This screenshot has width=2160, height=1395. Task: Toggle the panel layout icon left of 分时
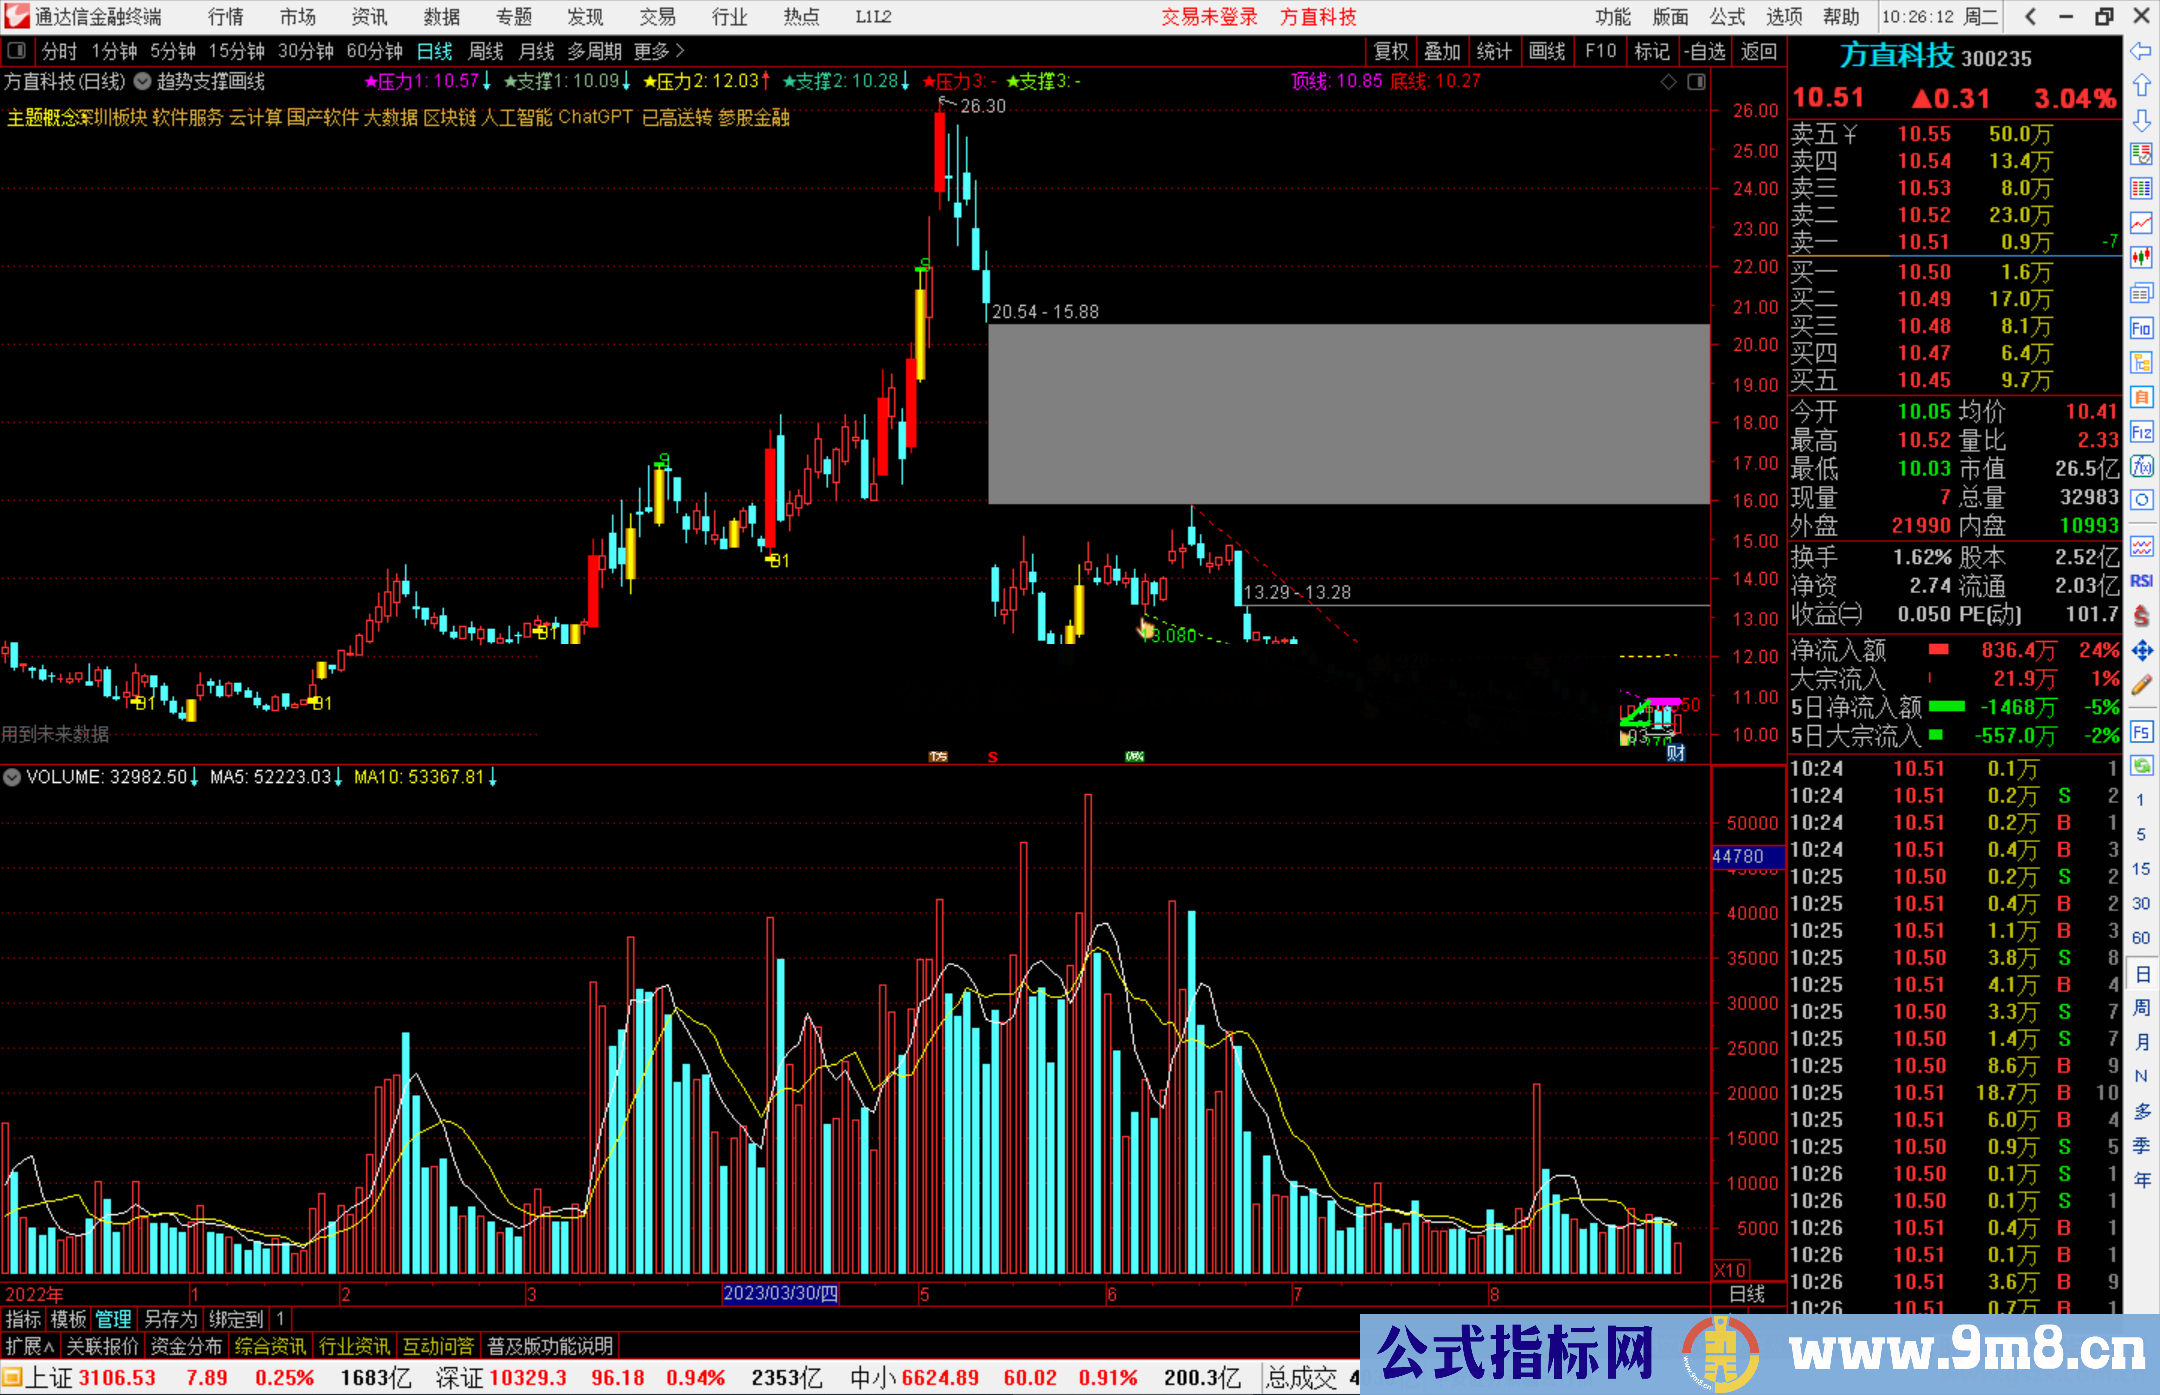pos(17,50)
